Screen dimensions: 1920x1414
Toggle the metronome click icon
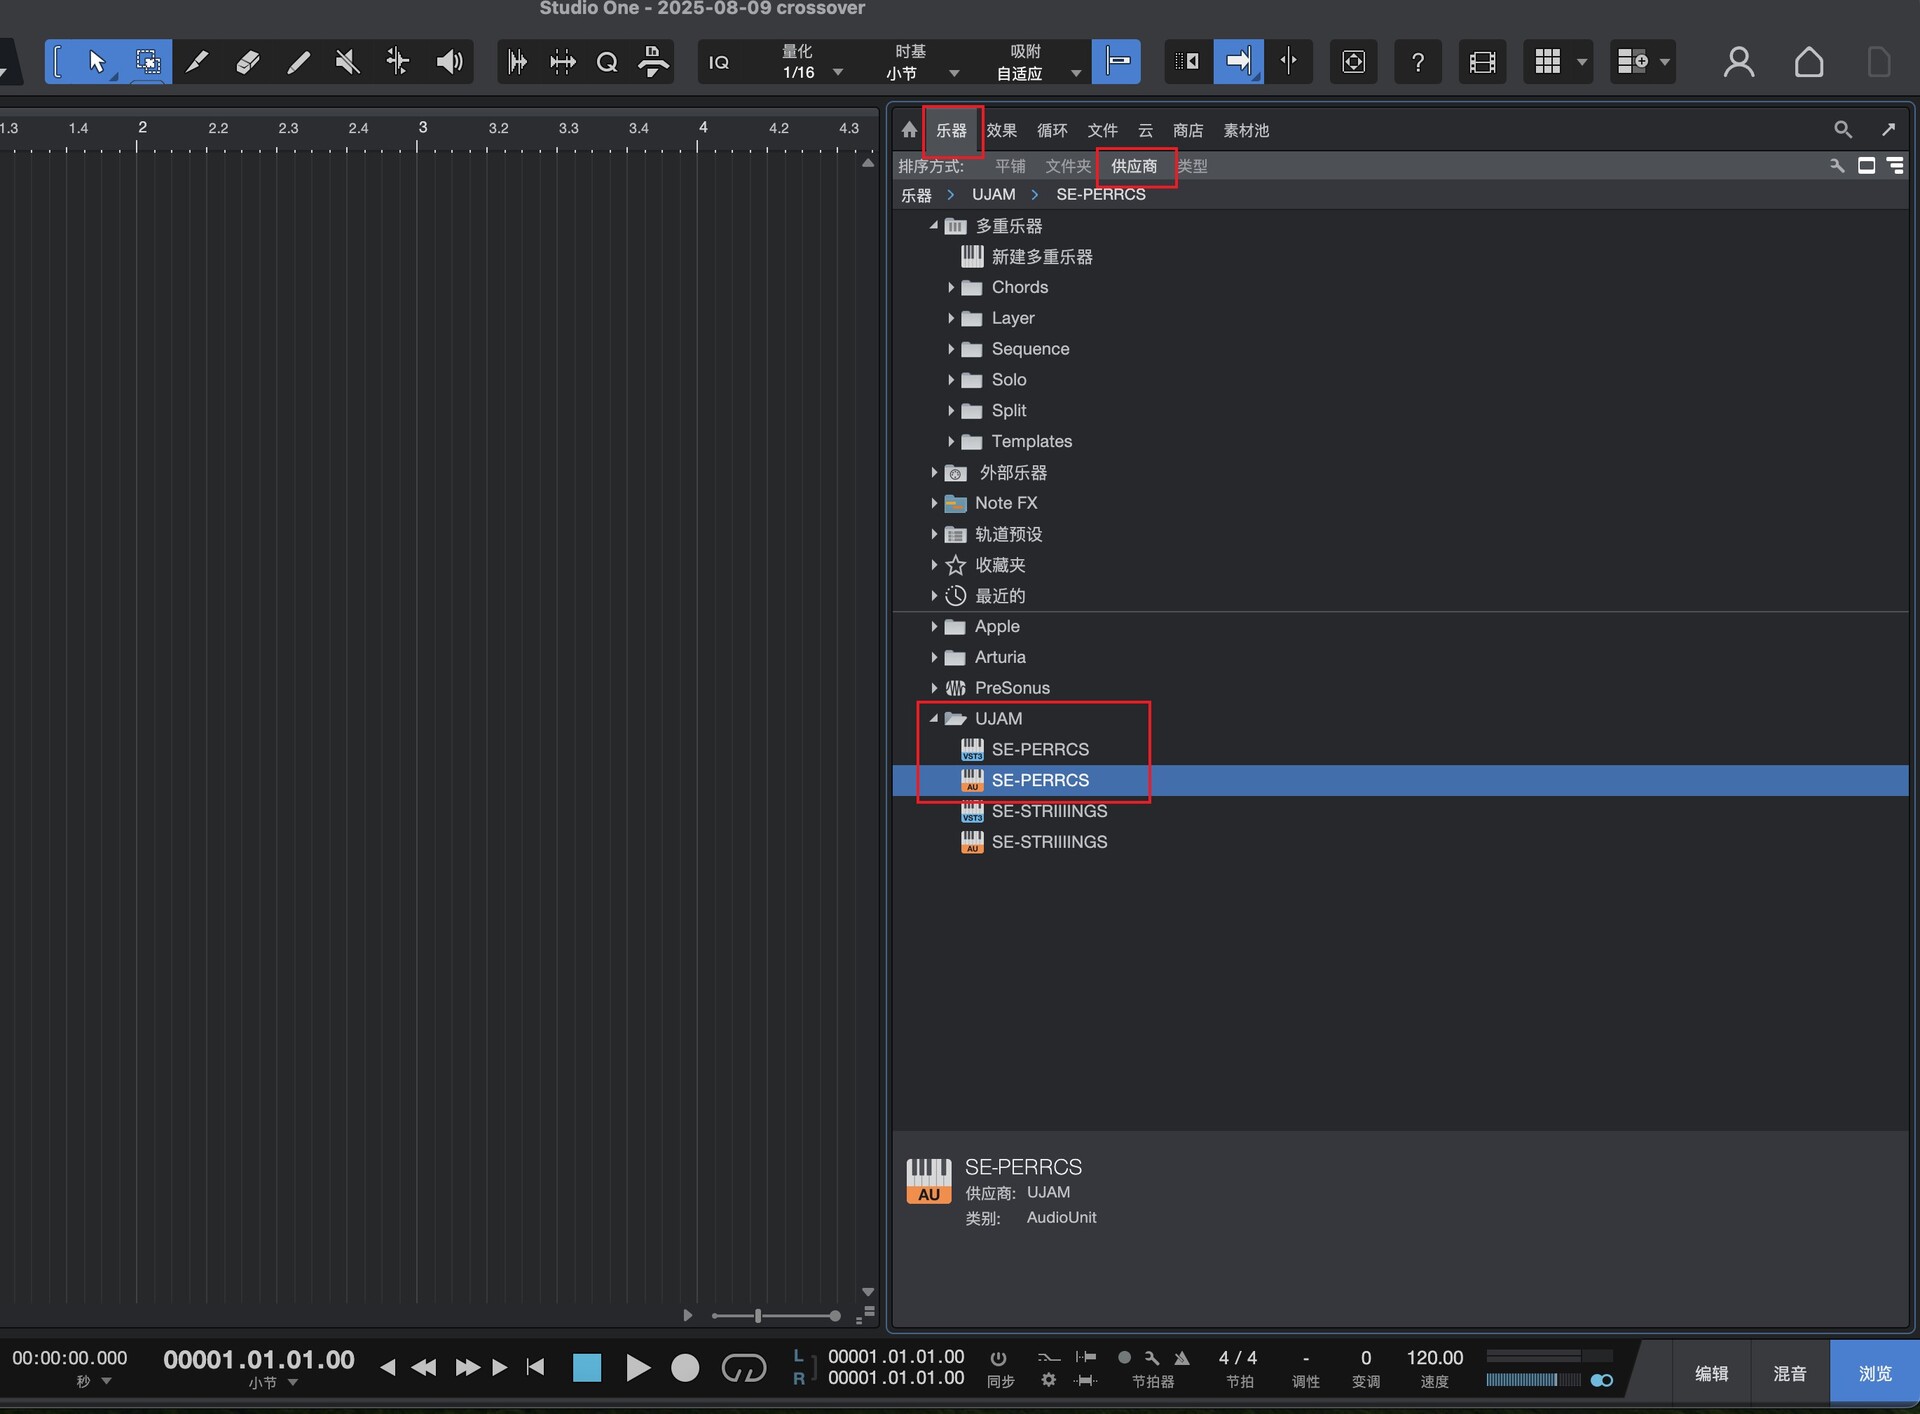coord(1182,1358)
